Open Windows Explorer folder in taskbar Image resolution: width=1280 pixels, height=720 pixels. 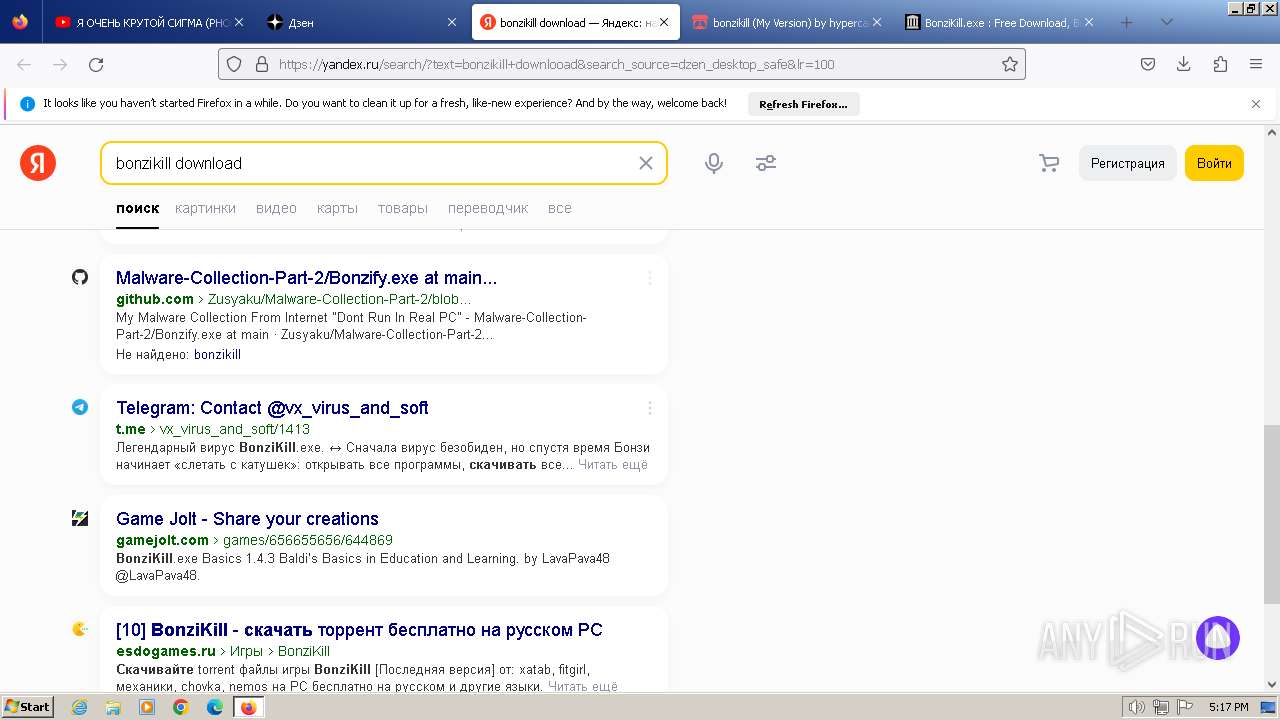click(x=113, y=707)
